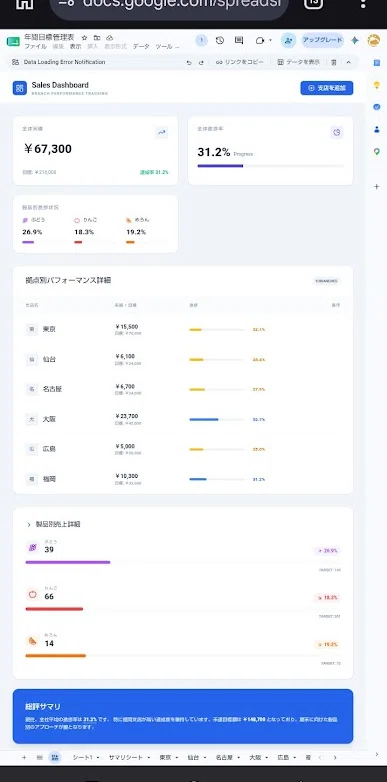Viewport: 387px width, 782px height.
Task: Open Maps in the side panel
Action: (x=377, y=152)
